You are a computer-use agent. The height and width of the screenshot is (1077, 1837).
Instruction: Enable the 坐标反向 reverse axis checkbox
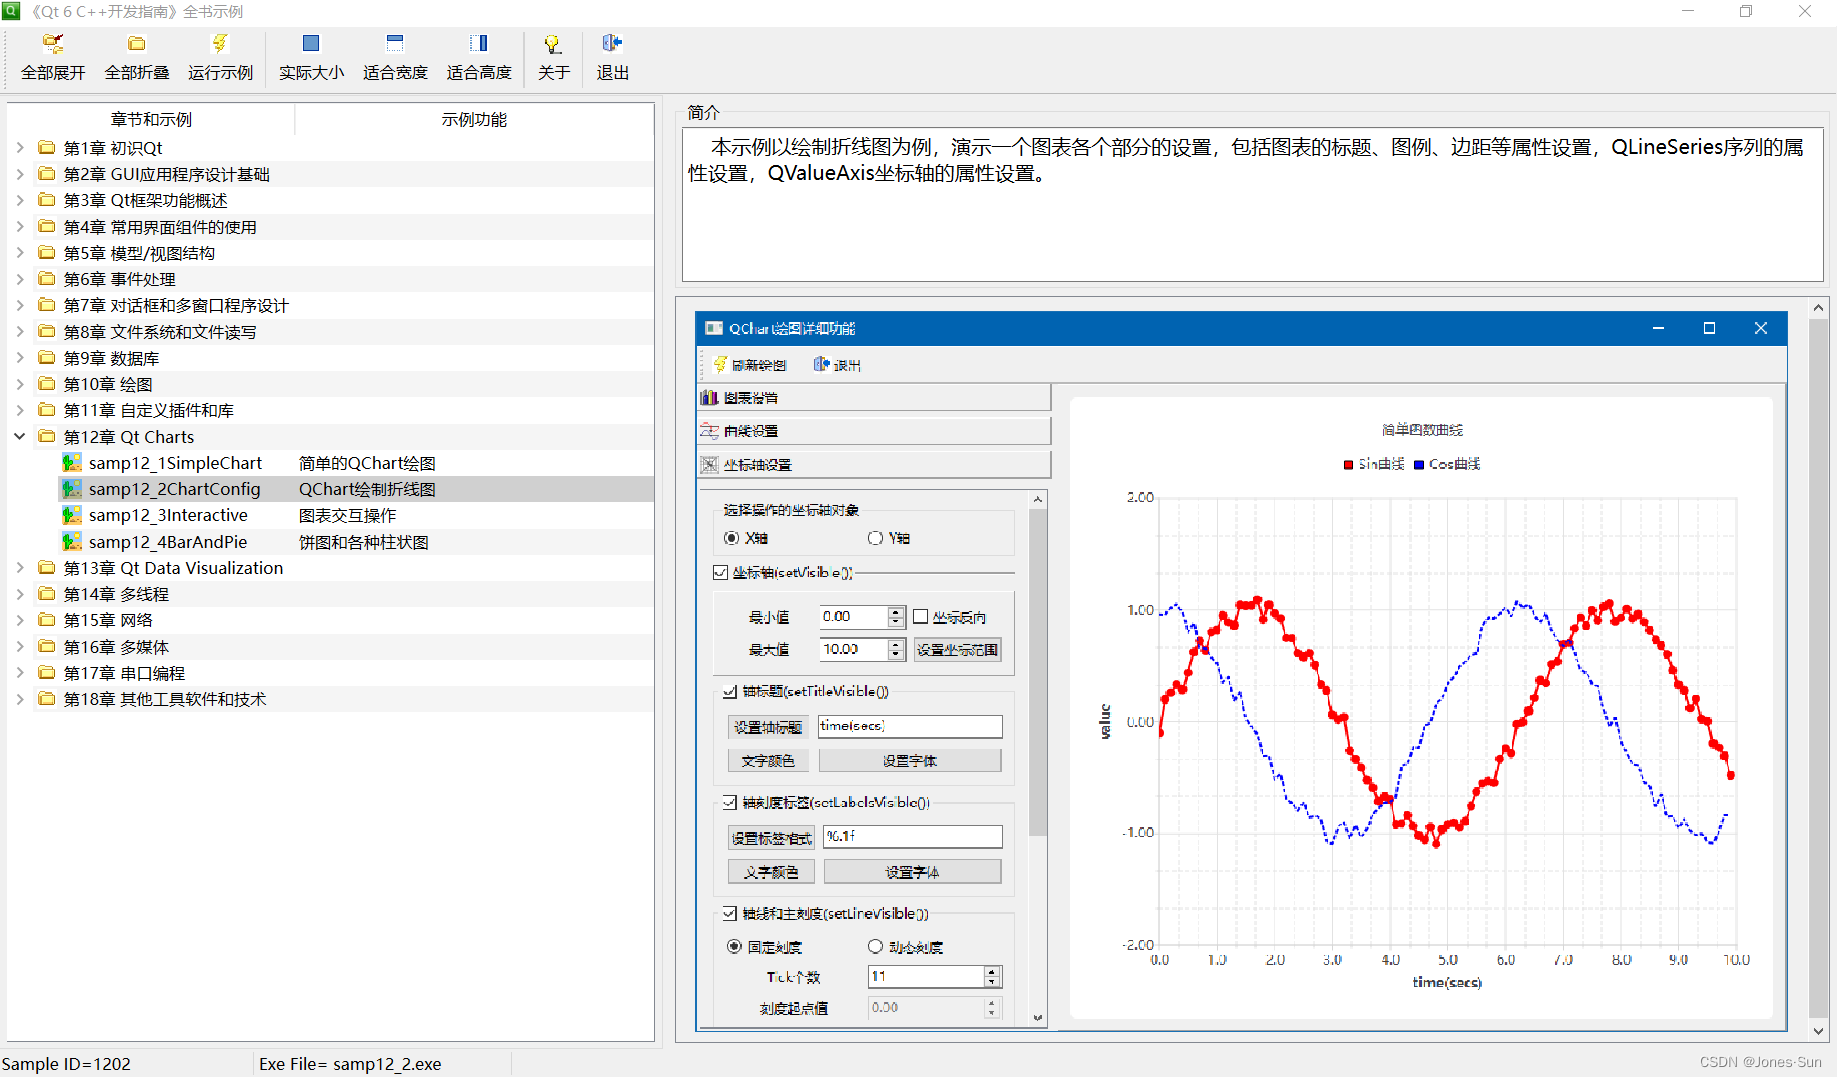(921, 617)
